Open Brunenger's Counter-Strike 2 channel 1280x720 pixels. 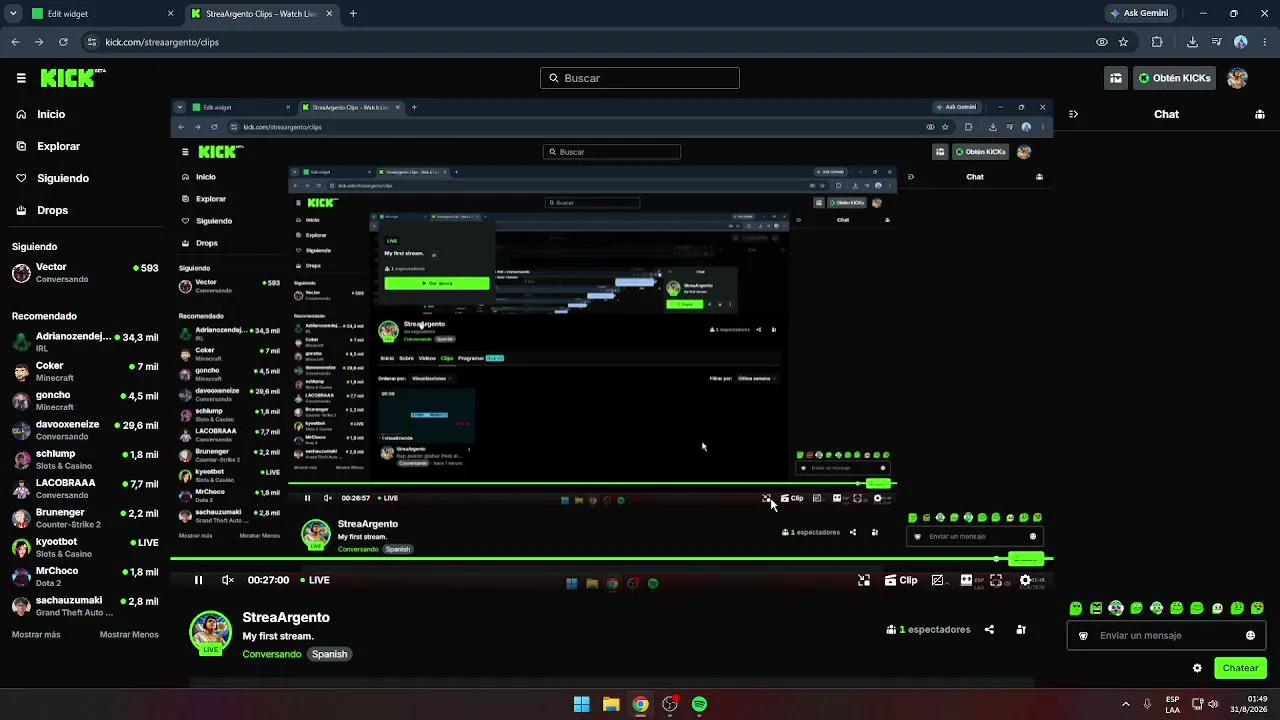pyautogui.click(x=85, y=518)
